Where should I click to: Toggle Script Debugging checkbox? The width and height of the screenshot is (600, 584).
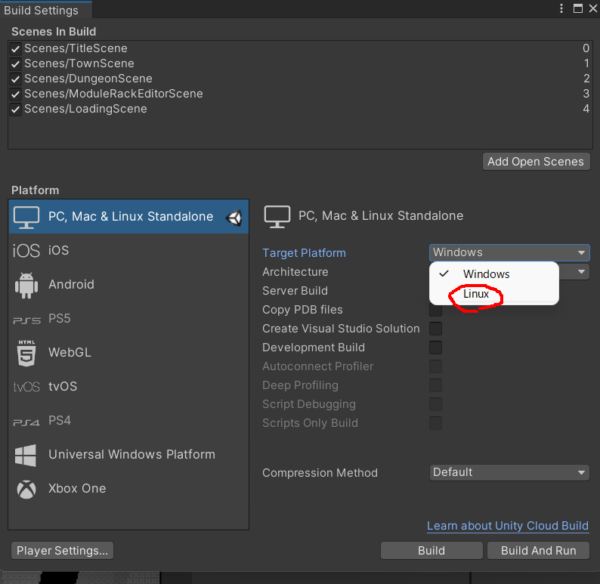tap(435, 404)
